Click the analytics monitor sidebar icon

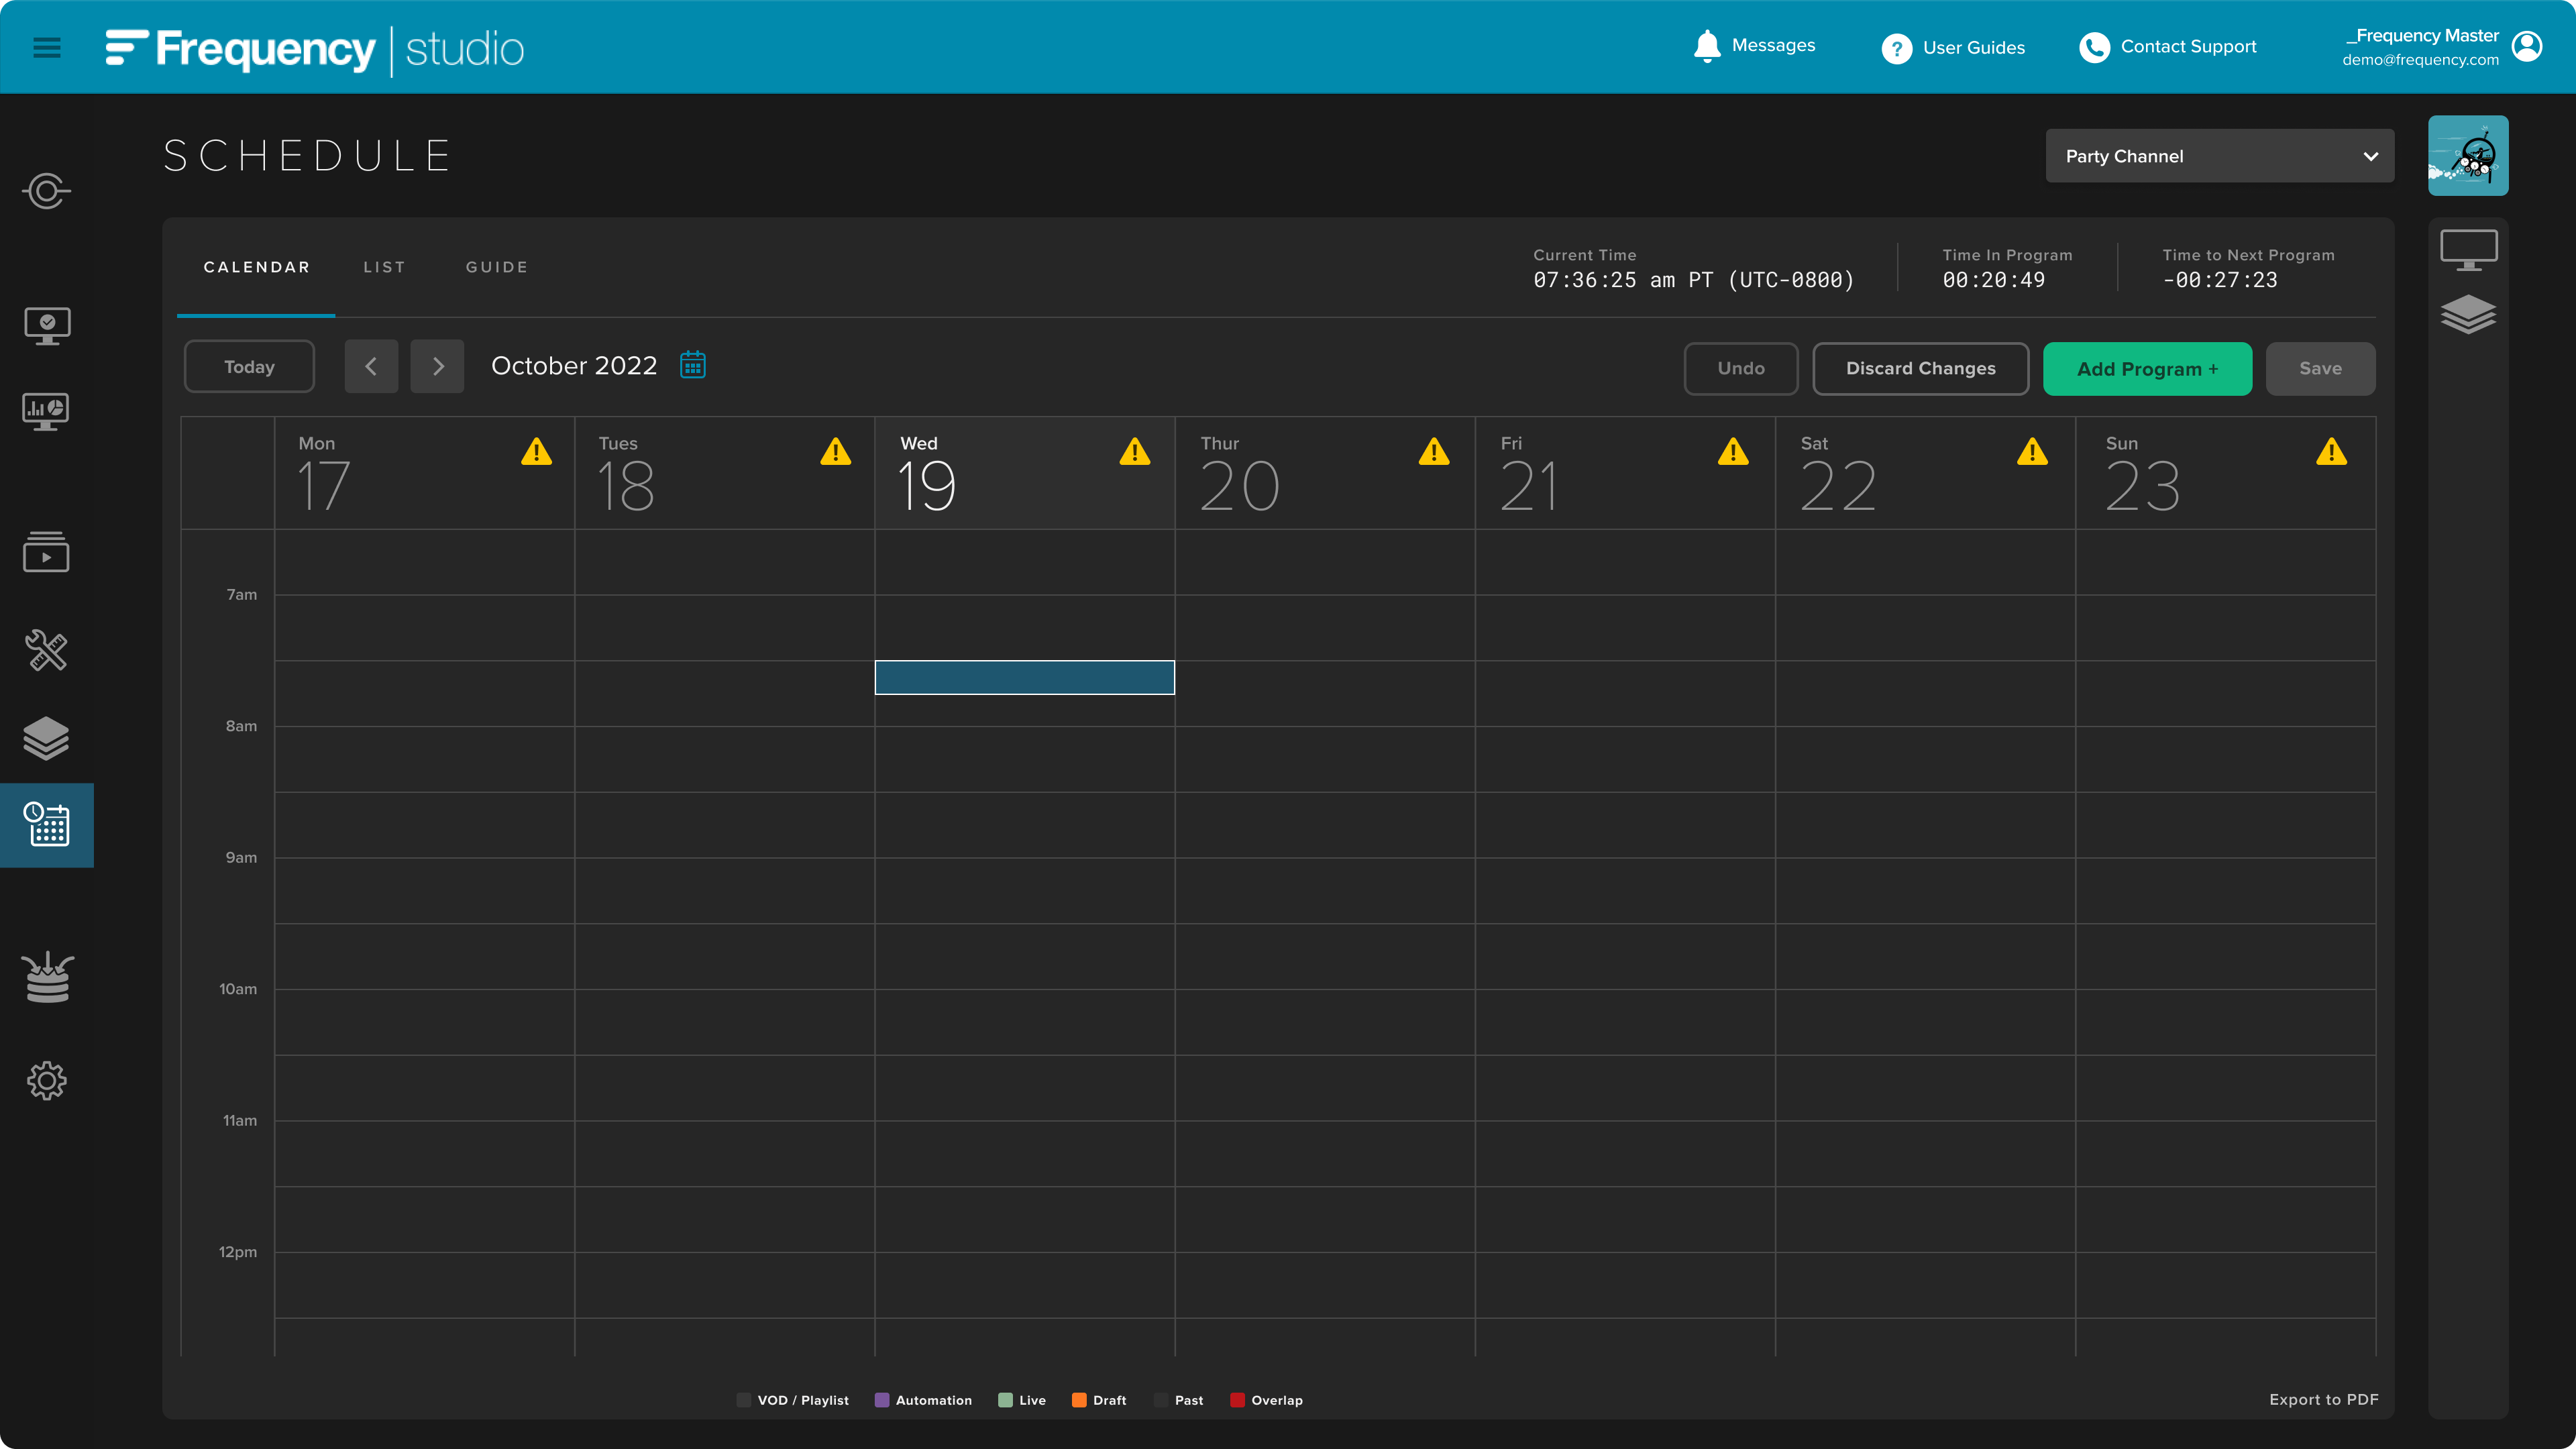pyautogui.click(x=46, y=410)
